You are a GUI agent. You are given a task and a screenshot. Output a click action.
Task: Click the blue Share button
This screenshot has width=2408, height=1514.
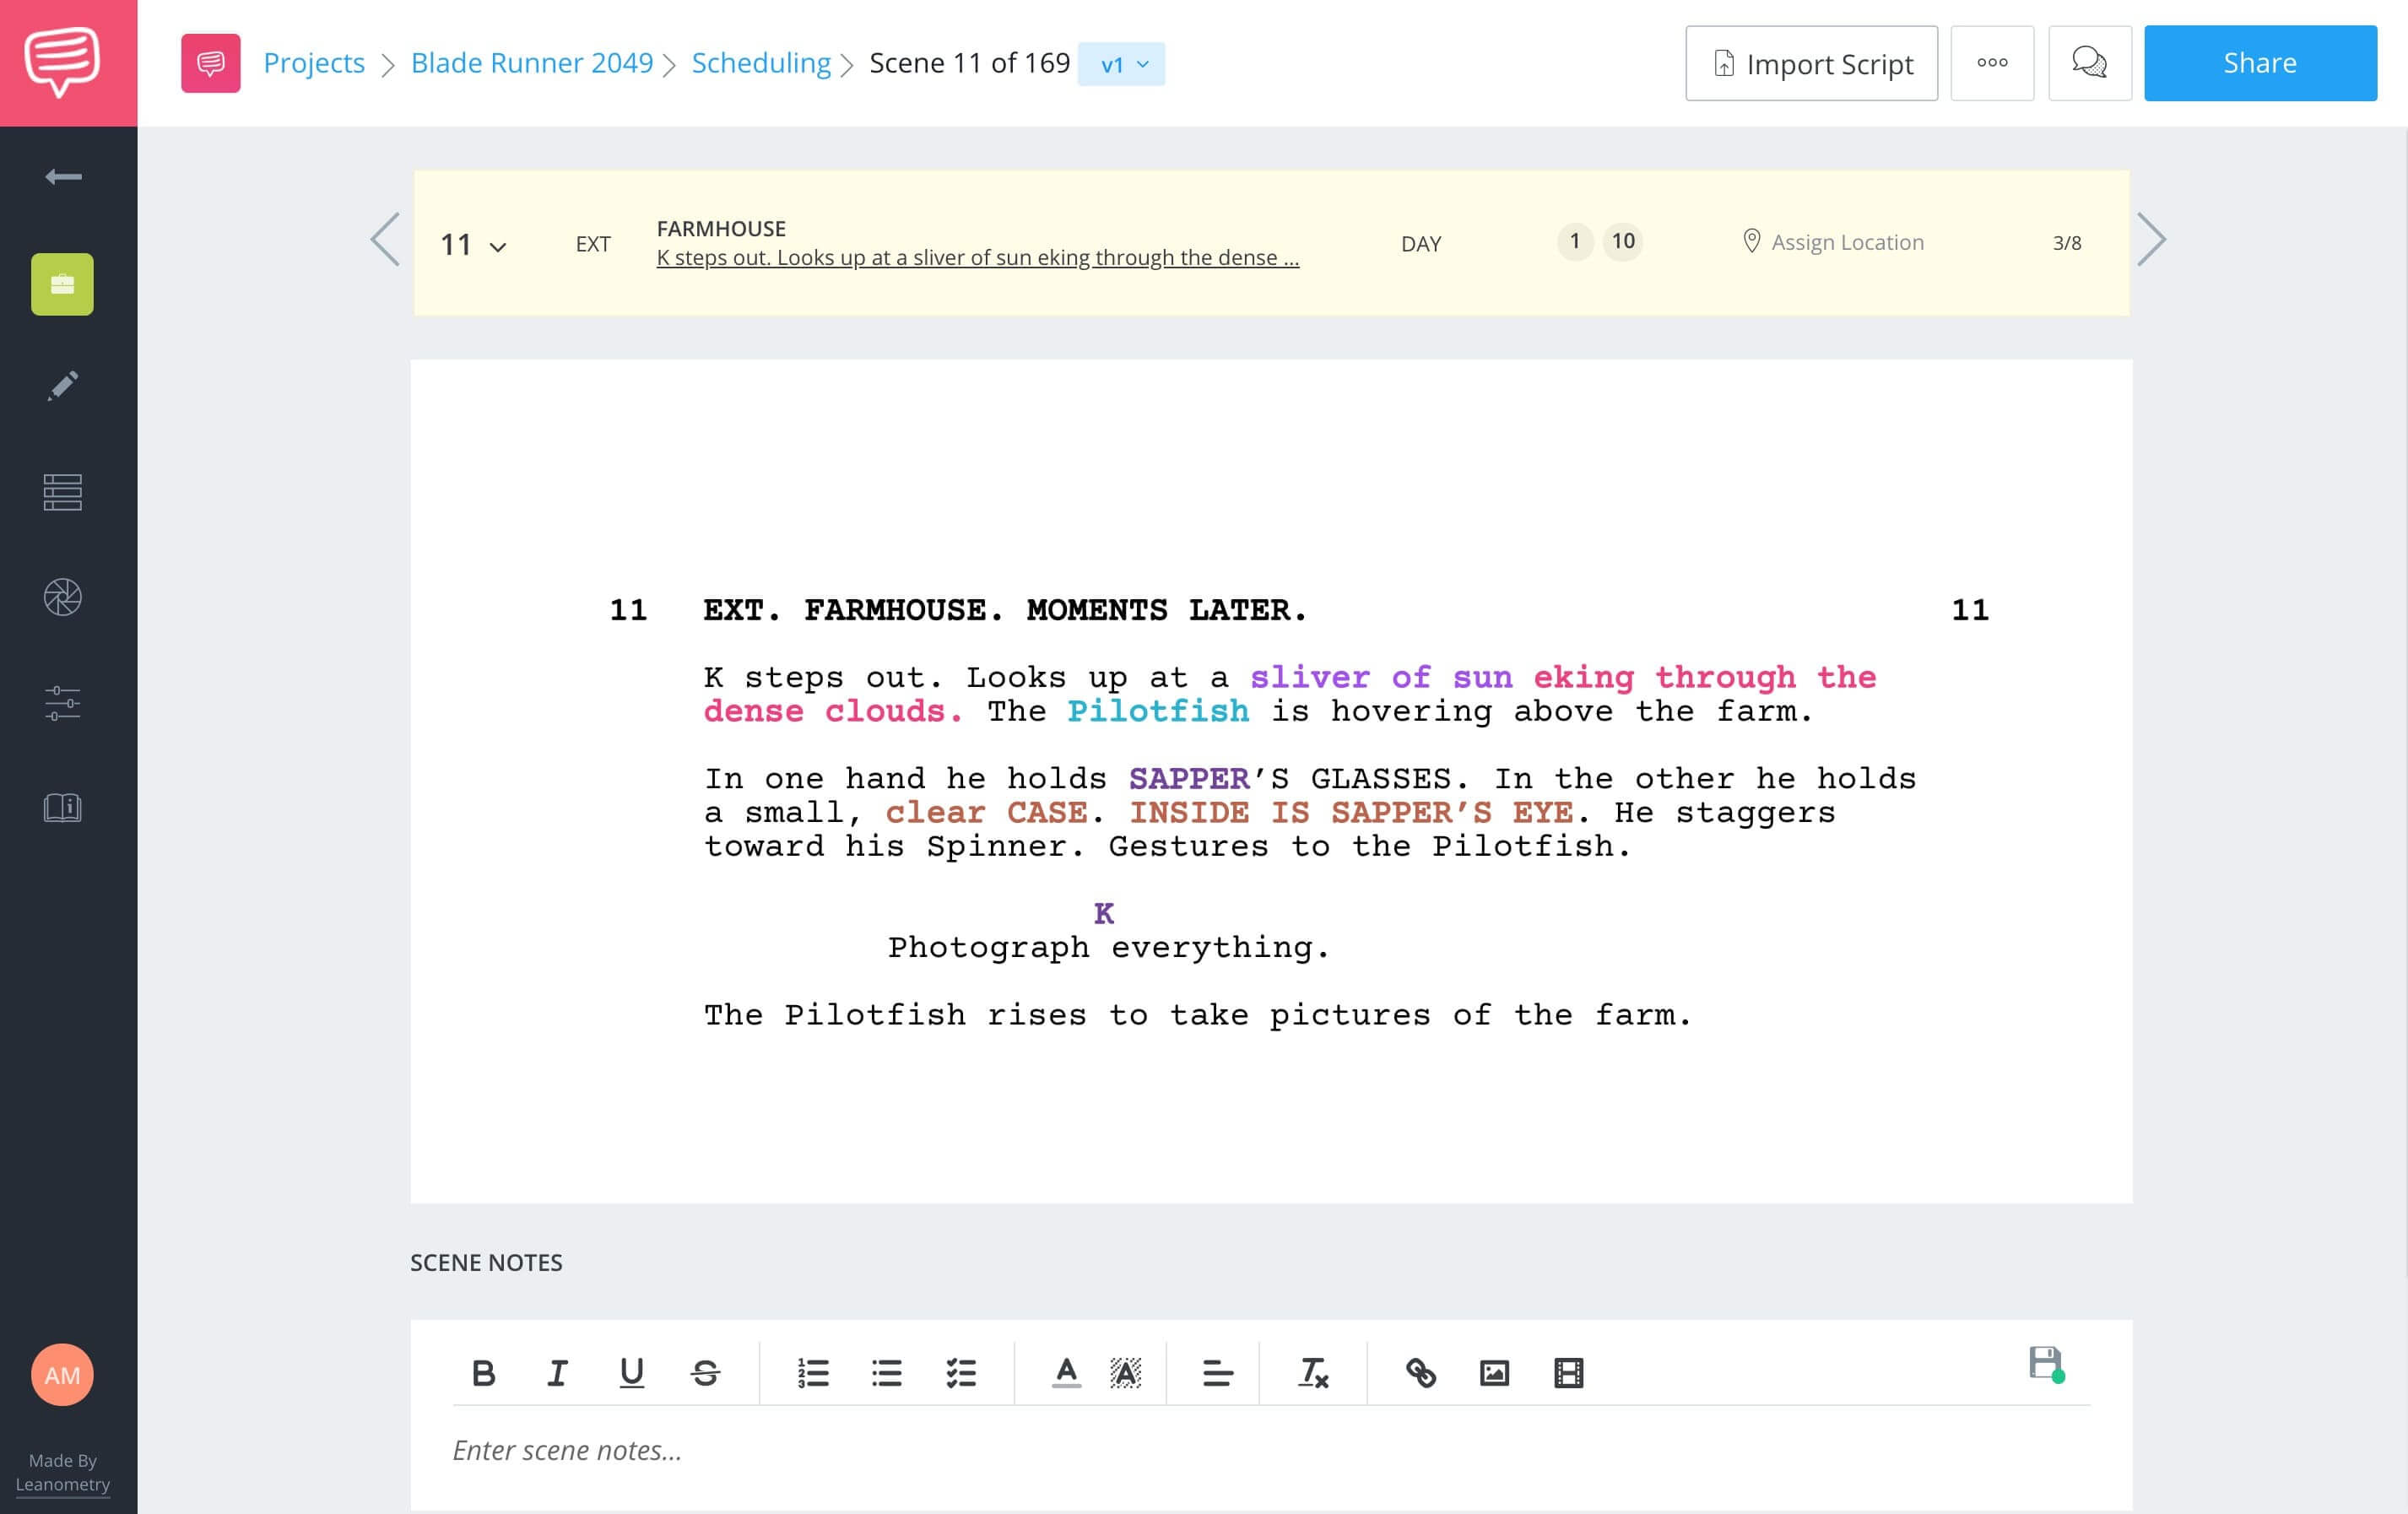click(2260, 63)
